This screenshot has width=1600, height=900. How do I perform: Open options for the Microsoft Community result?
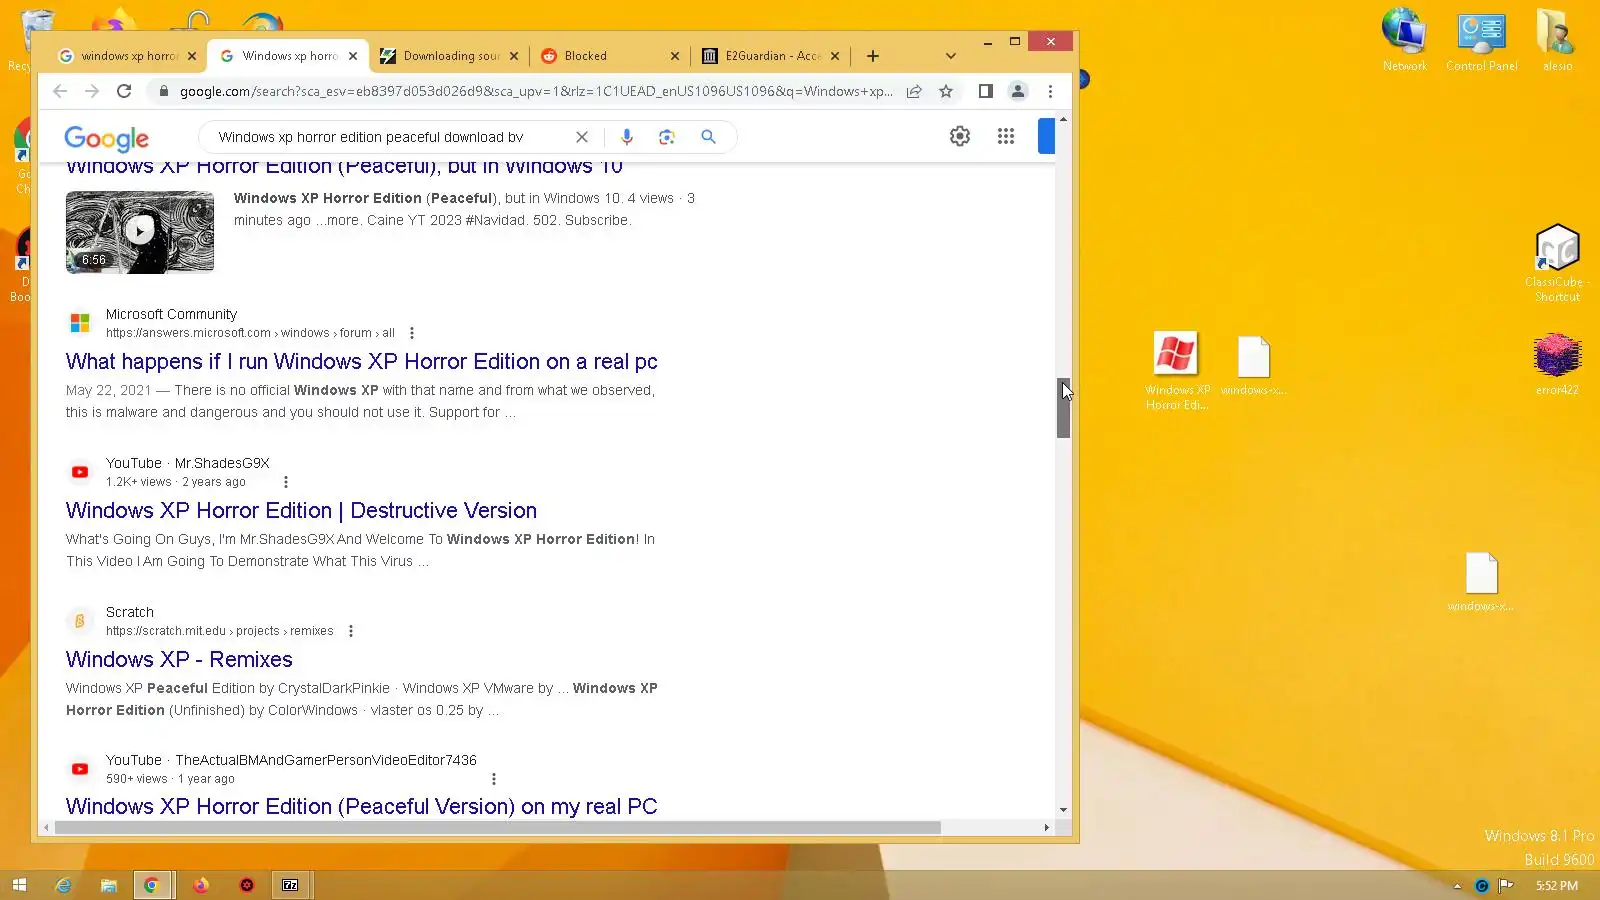(412, 333)
